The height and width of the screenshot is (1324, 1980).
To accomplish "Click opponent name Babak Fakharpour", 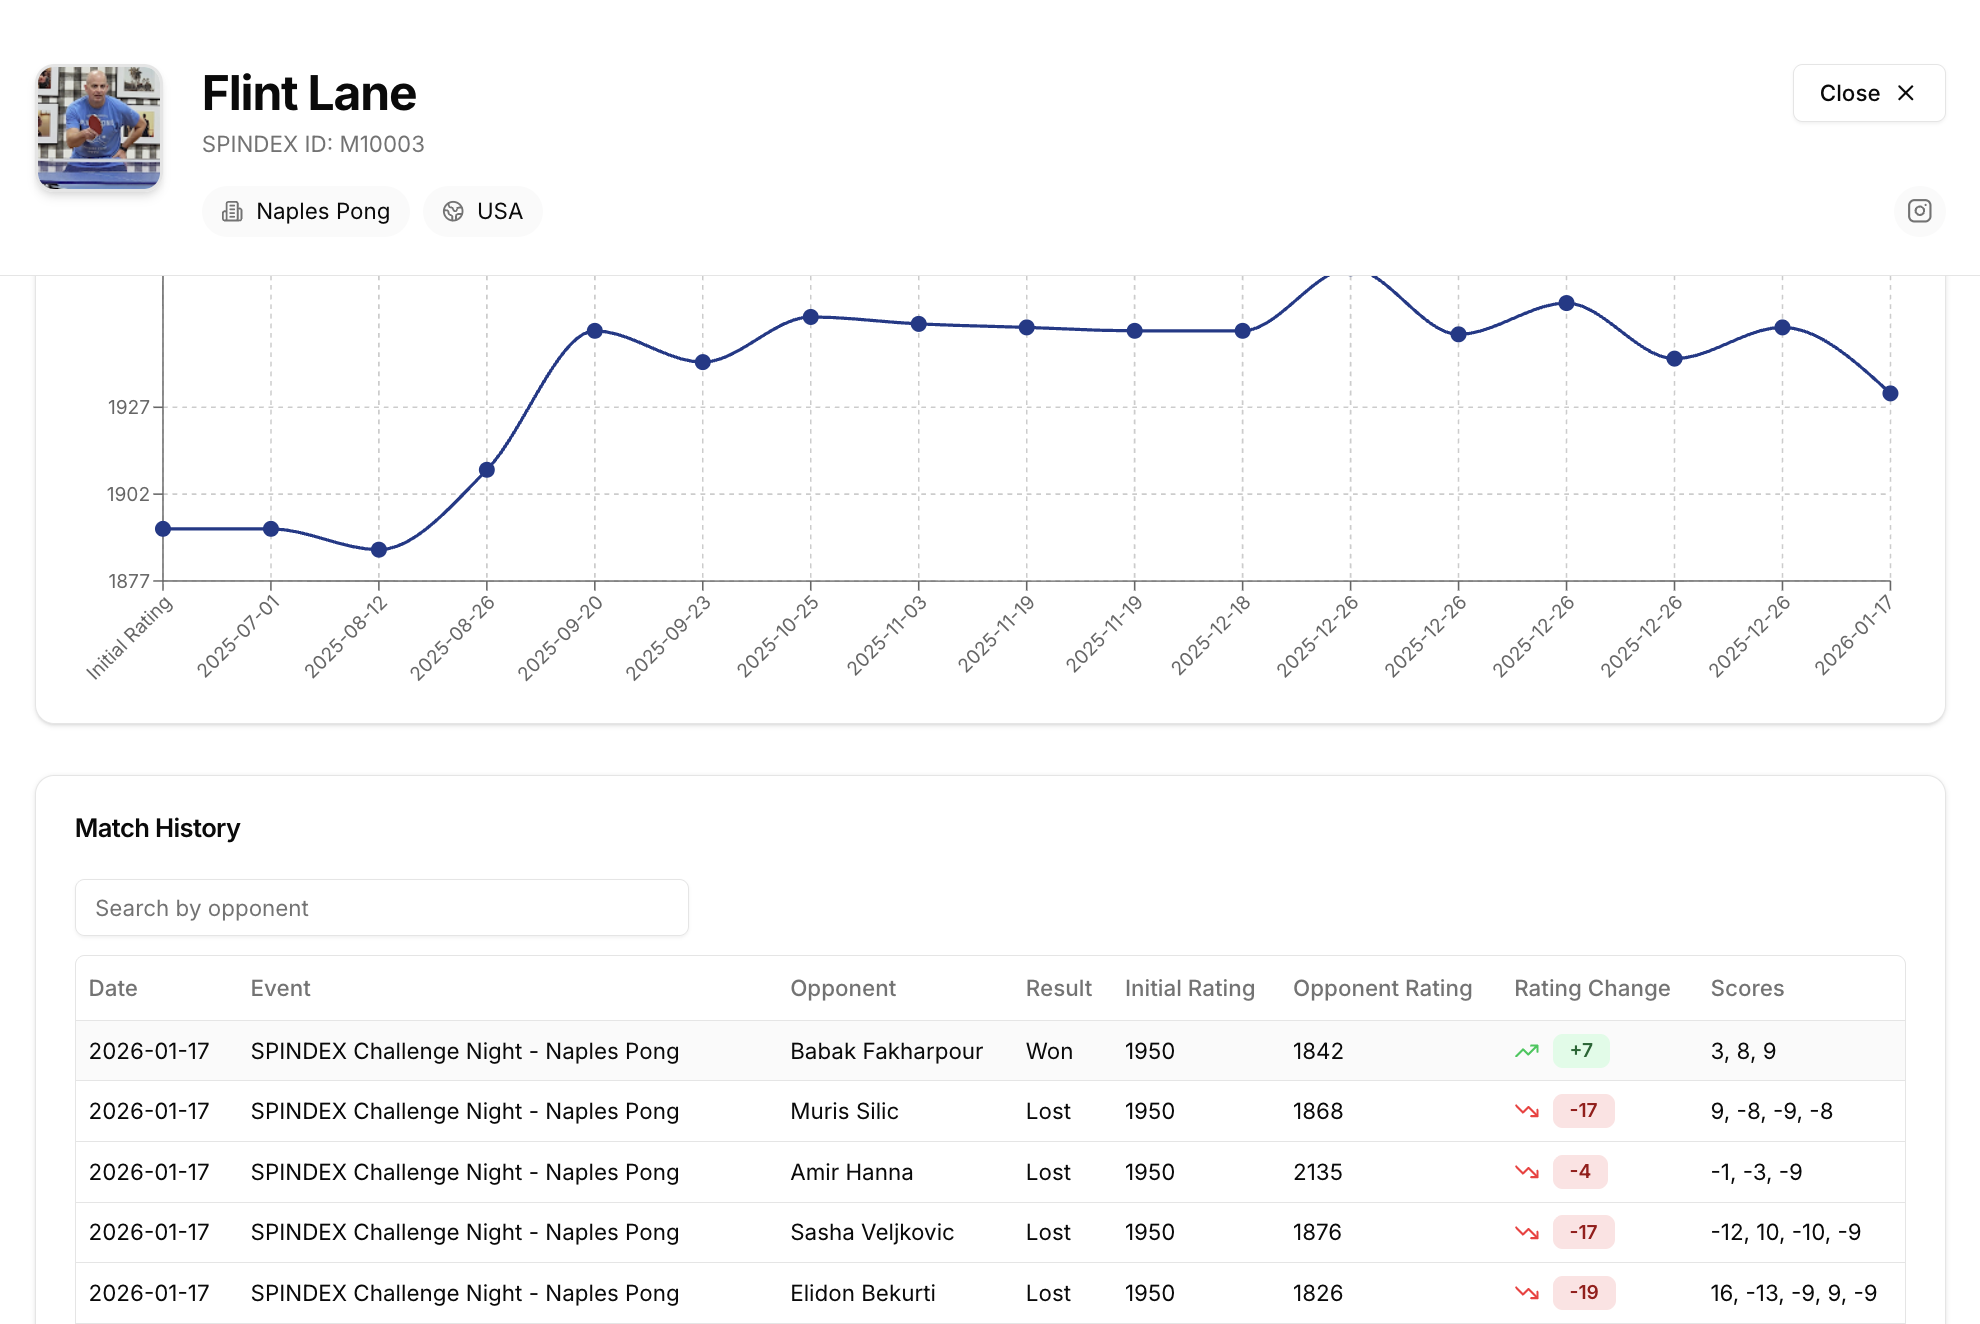I will [x=886, y=1051].
